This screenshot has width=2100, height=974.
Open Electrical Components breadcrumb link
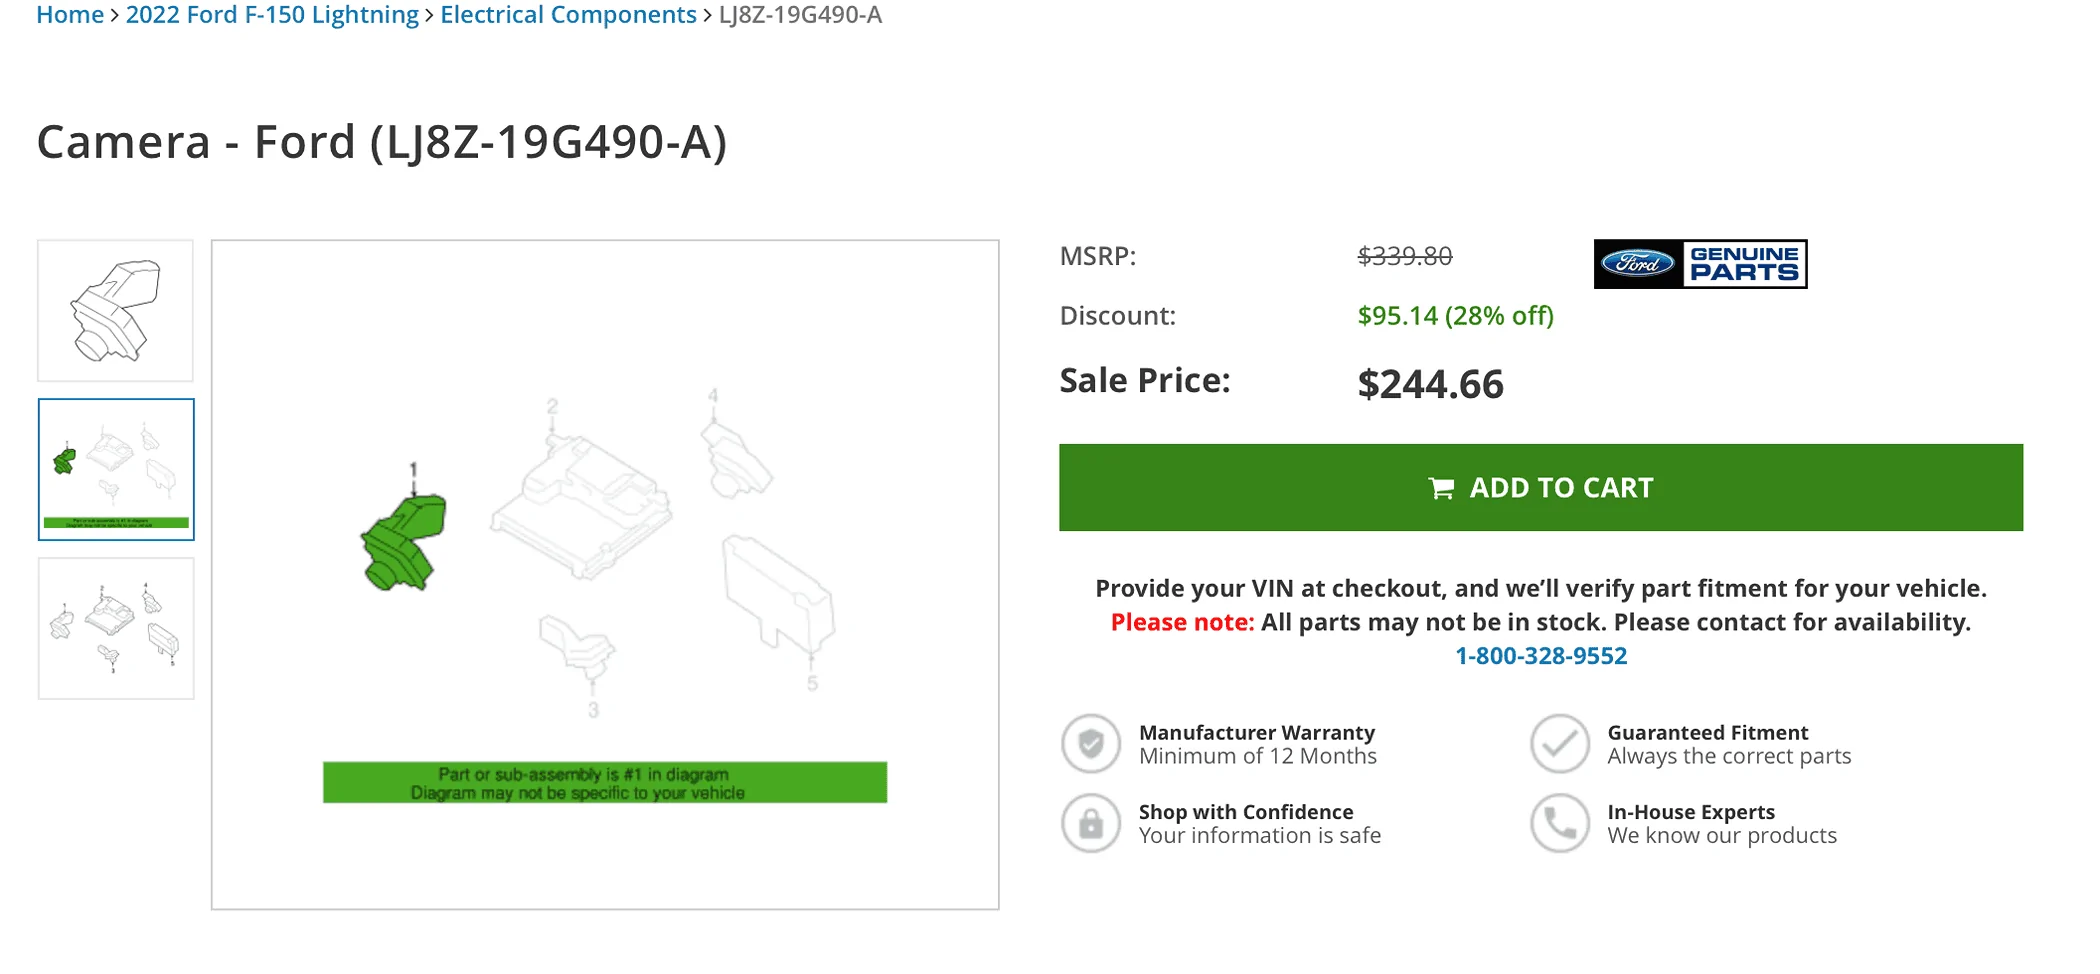pos(568,15)
